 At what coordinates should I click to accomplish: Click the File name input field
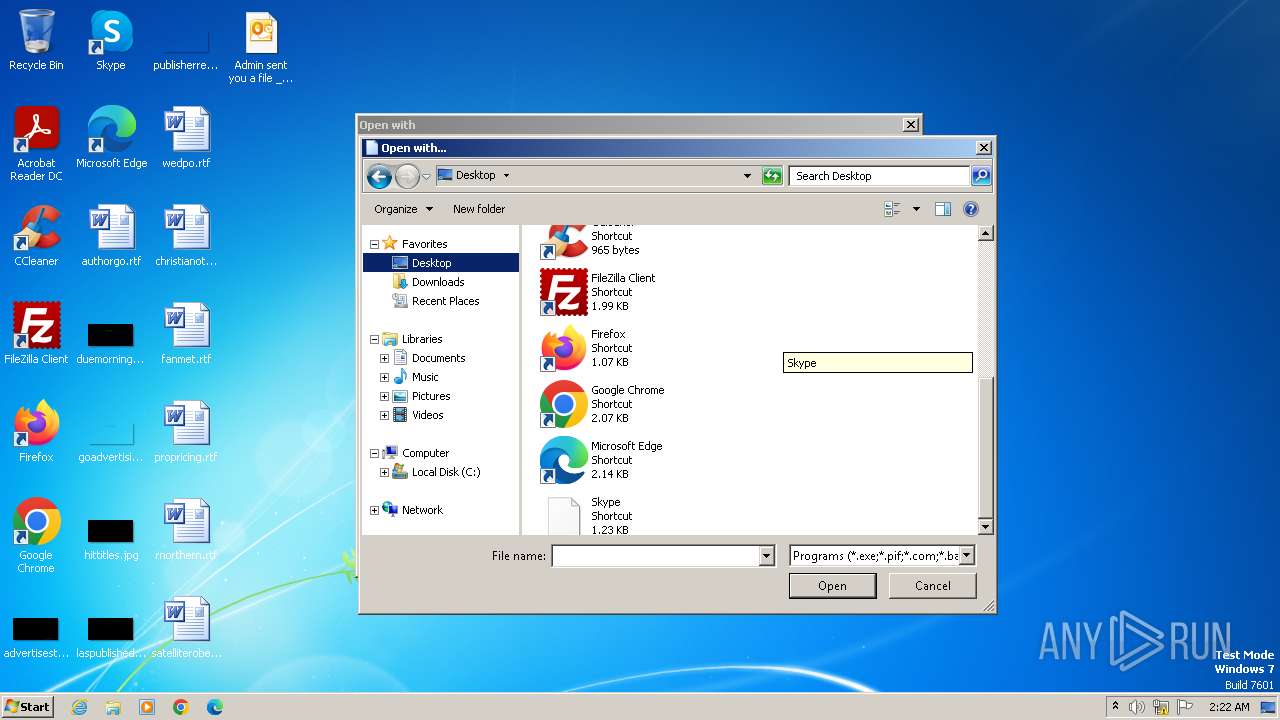[656, 556]
